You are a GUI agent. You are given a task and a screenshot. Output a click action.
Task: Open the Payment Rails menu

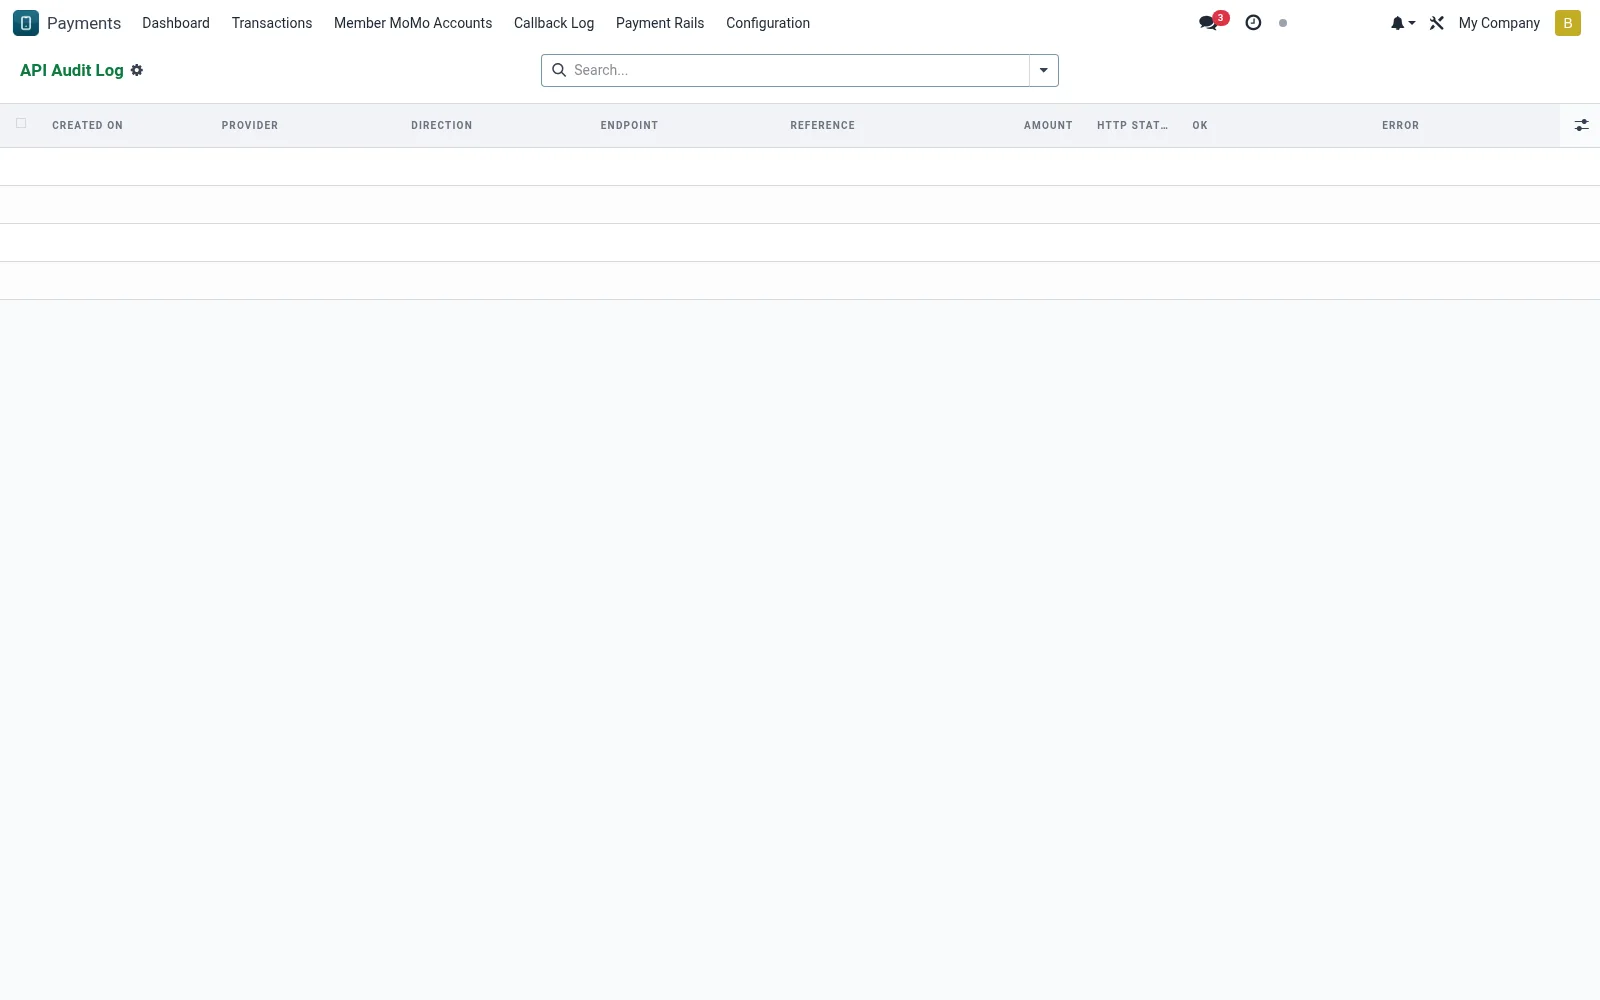coord(660,23)
